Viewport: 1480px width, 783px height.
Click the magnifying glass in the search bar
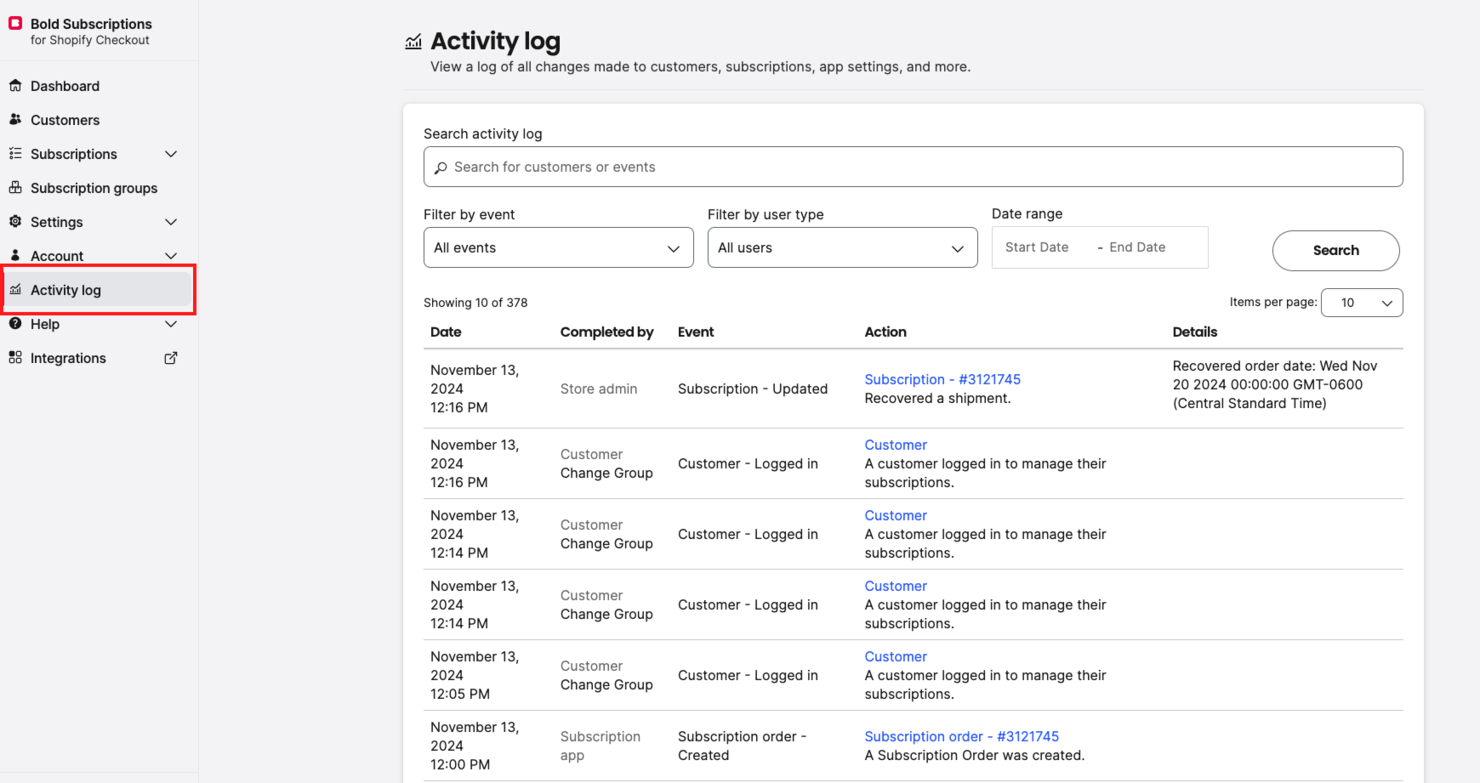pyautogui.click(x=442, y=167)
